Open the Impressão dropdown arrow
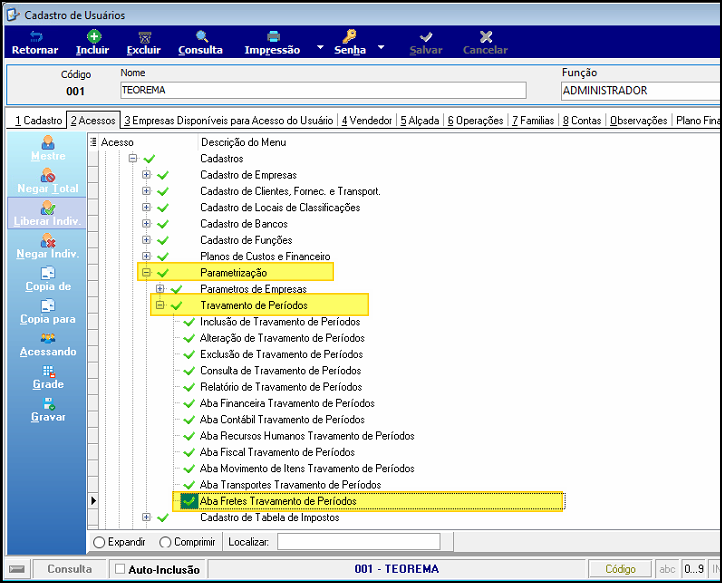722x583 pixels. click(x=320, y=47)
